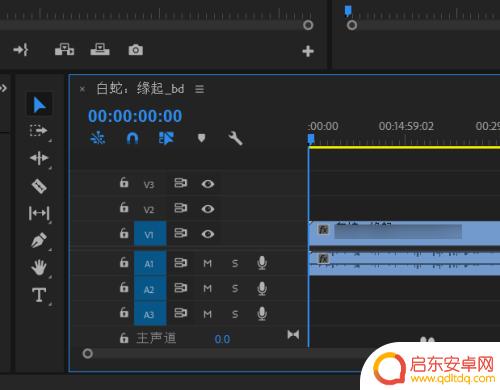Select the Track Select Forward tool
This screenshot has width=500, height=390.
pyautogui.click(x=38, y=131)
